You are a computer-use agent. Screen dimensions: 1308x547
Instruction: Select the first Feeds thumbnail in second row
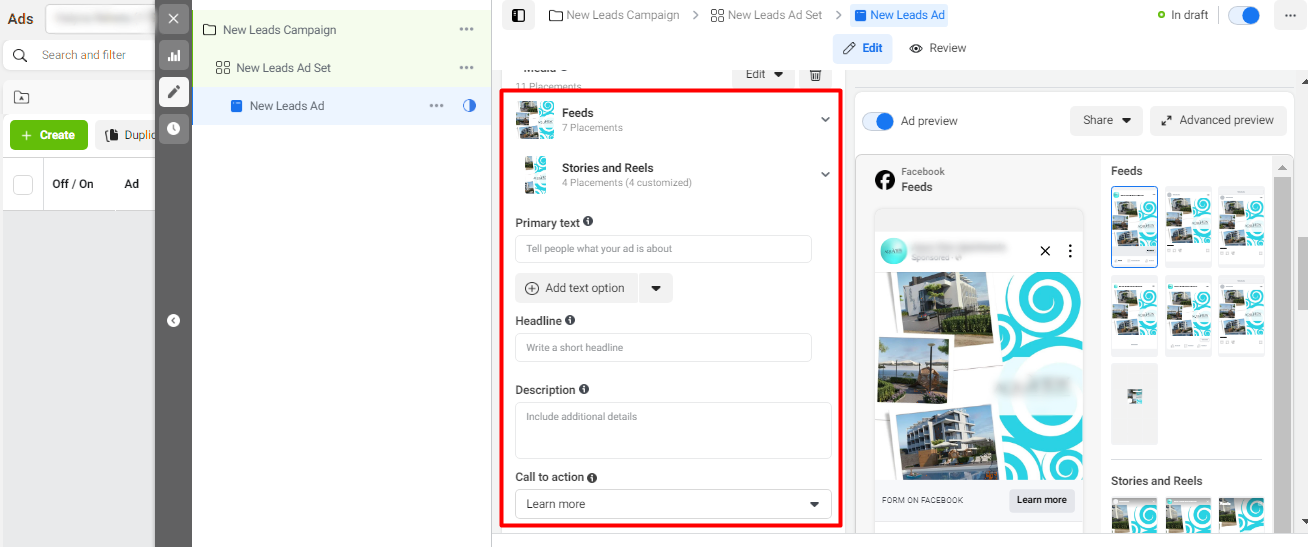click(x=1134, y=315)
